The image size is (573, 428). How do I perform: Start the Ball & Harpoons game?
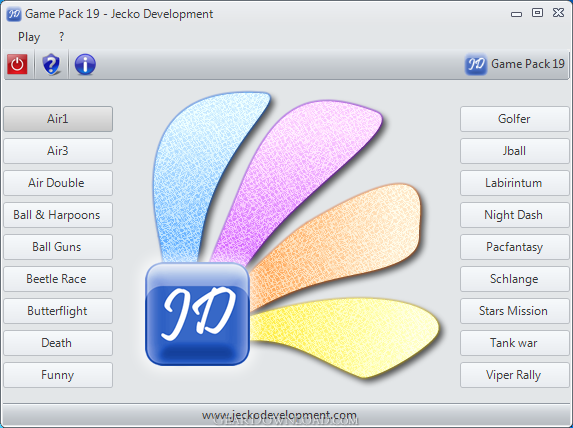coord(58,215)
